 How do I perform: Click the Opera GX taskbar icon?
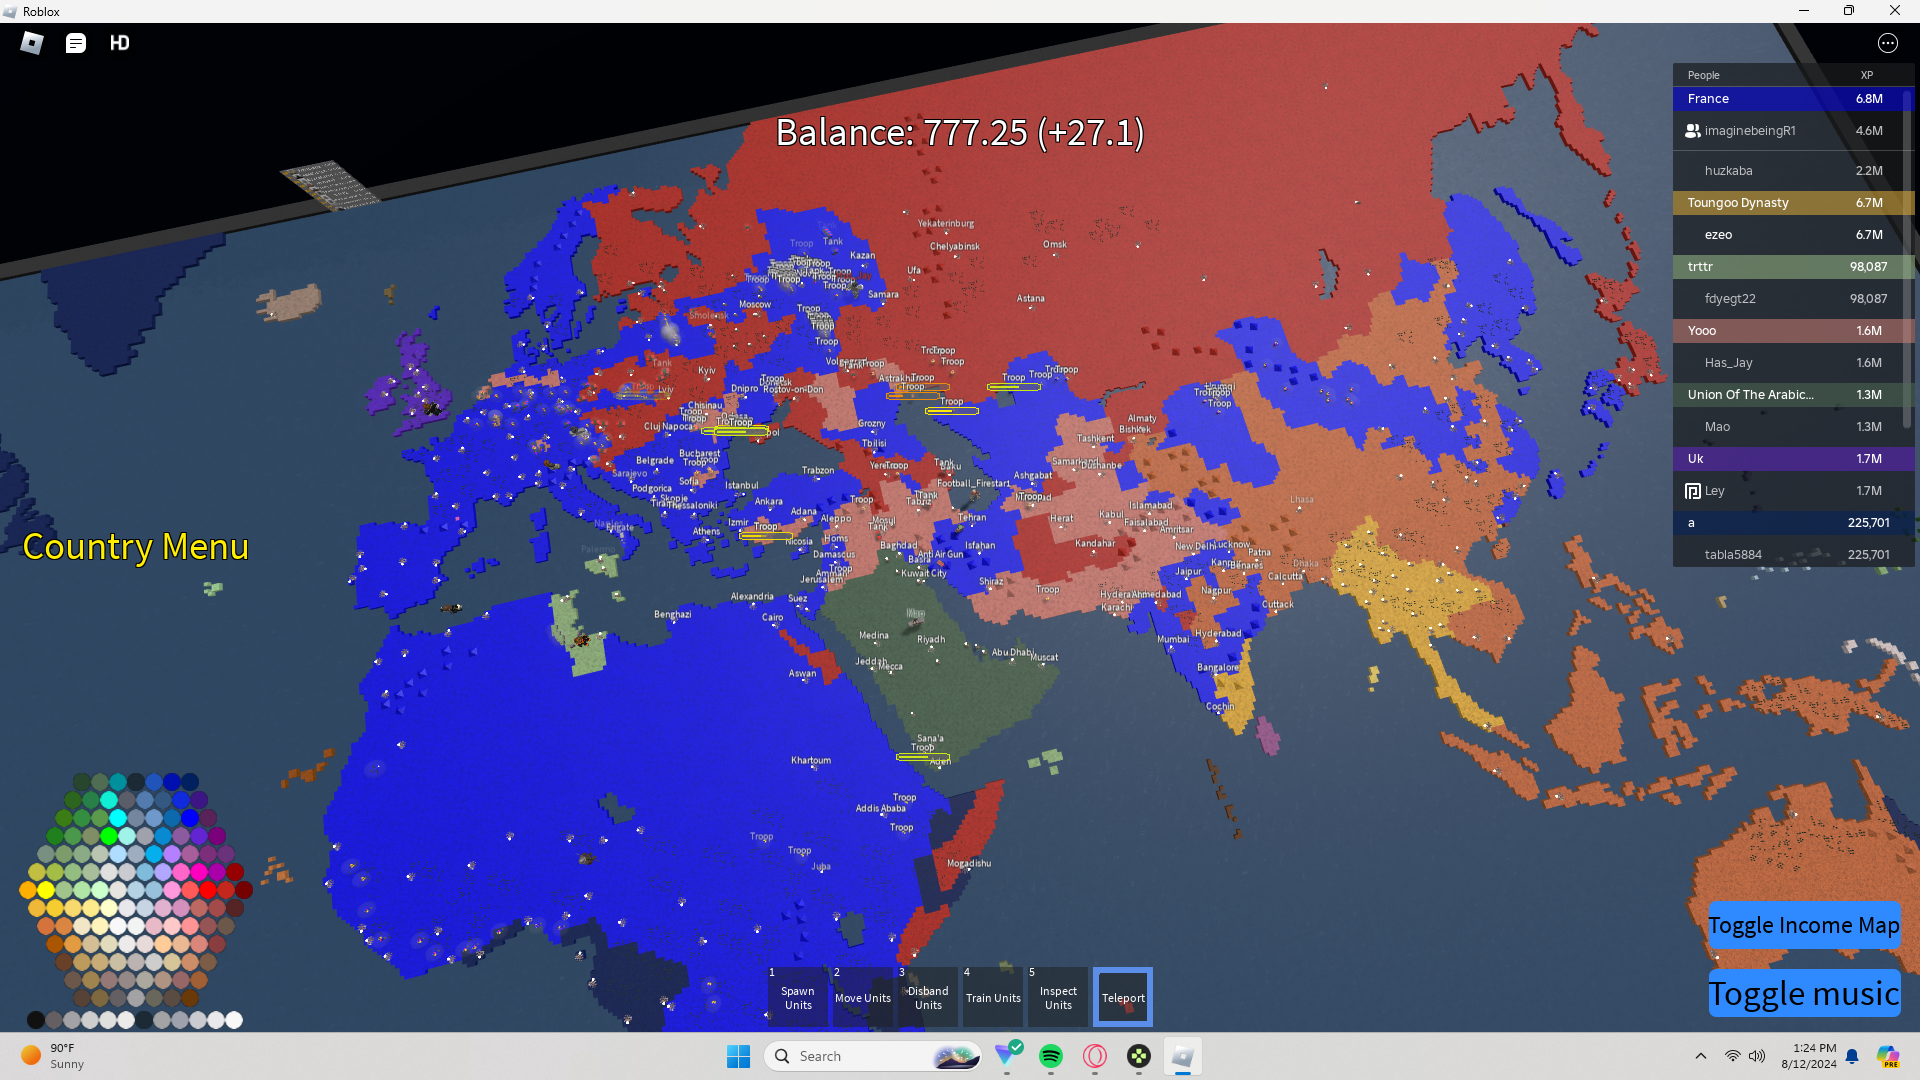click(1095, 1056)
